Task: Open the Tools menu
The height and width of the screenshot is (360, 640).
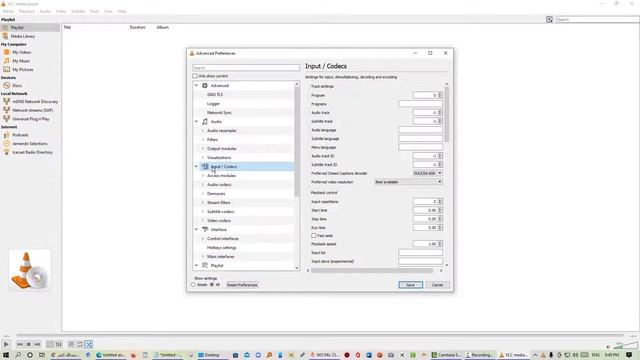Action: click(x=94, y=11)
